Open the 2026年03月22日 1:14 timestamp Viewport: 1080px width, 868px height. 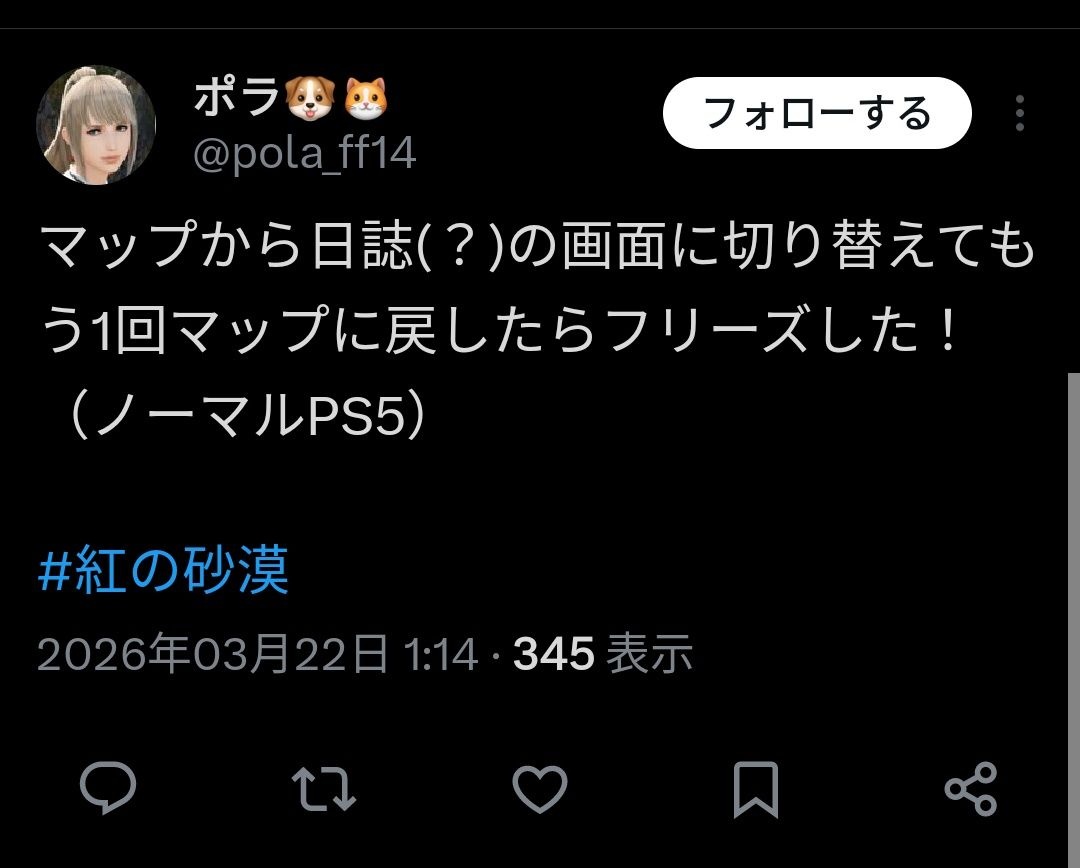pyautogui.click(x=258, y=653)
